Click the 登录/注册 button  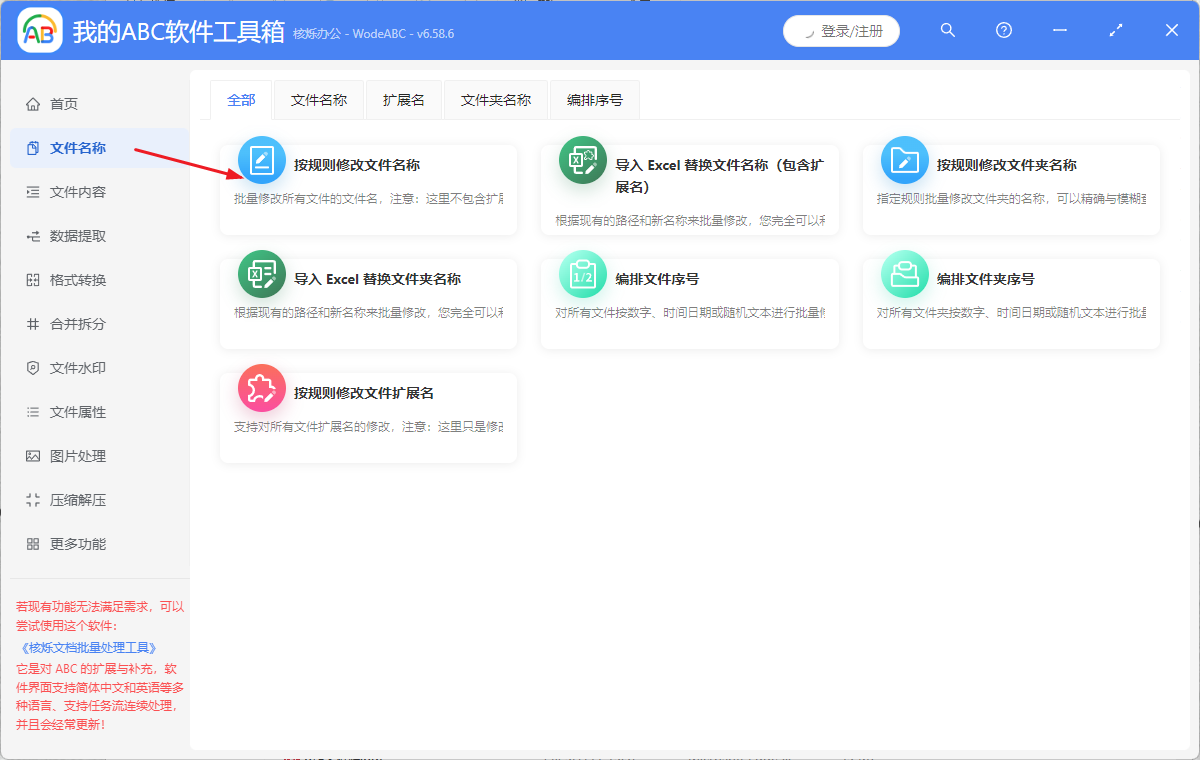[x=841, y=30]
